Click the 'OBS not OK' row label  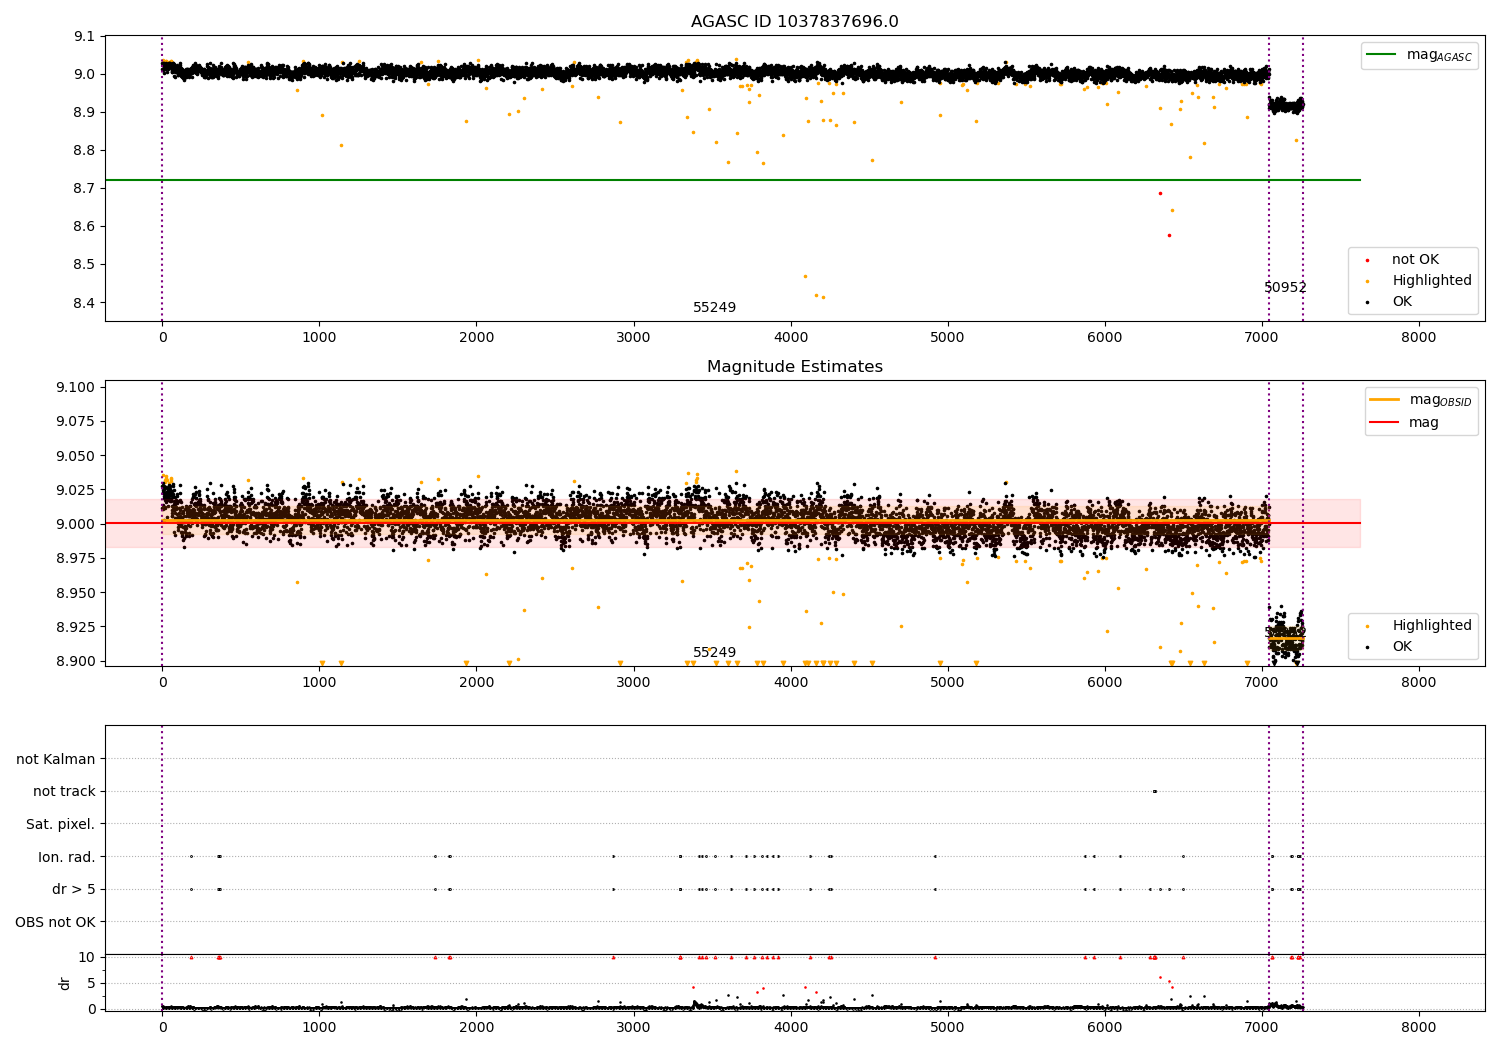click(x=56, y=922)
